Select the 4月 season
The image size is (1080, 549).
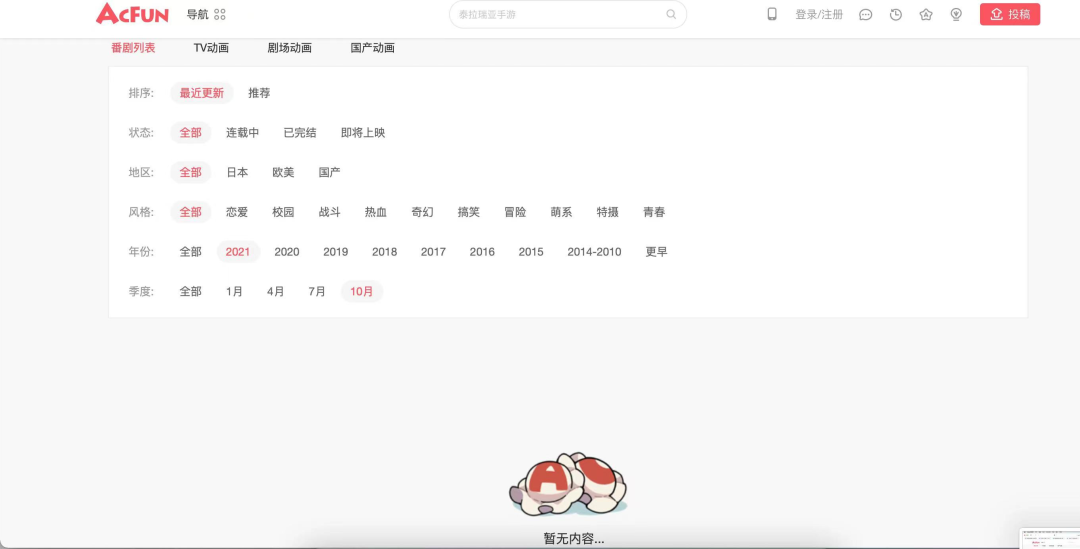[276, 291]
